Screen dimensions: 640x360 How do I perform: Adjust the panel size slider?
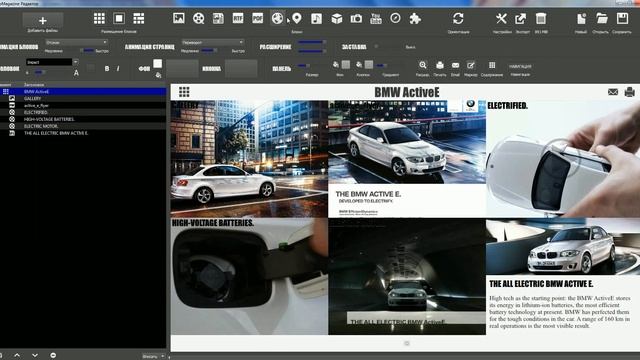303,66
